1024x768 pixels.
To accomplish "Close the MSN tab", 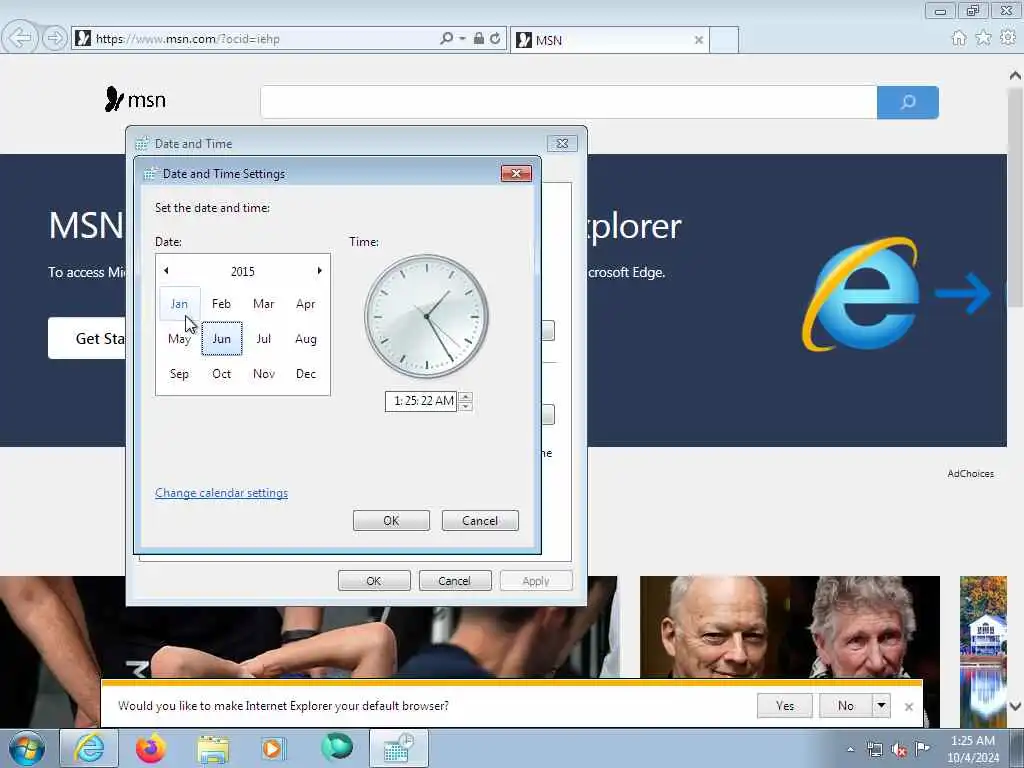I will (x=699, y=40).
